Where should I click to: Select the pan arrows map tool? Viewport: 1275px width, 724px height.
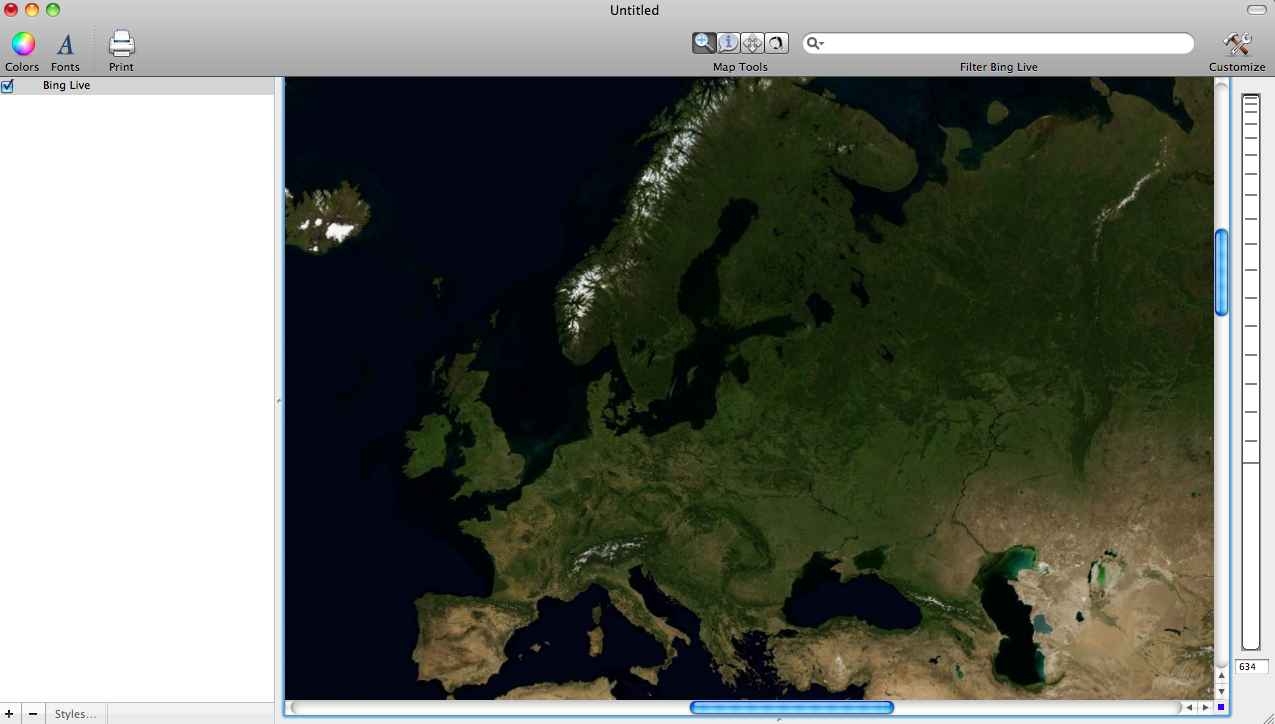pyautogui.click(x=752, y=43)
